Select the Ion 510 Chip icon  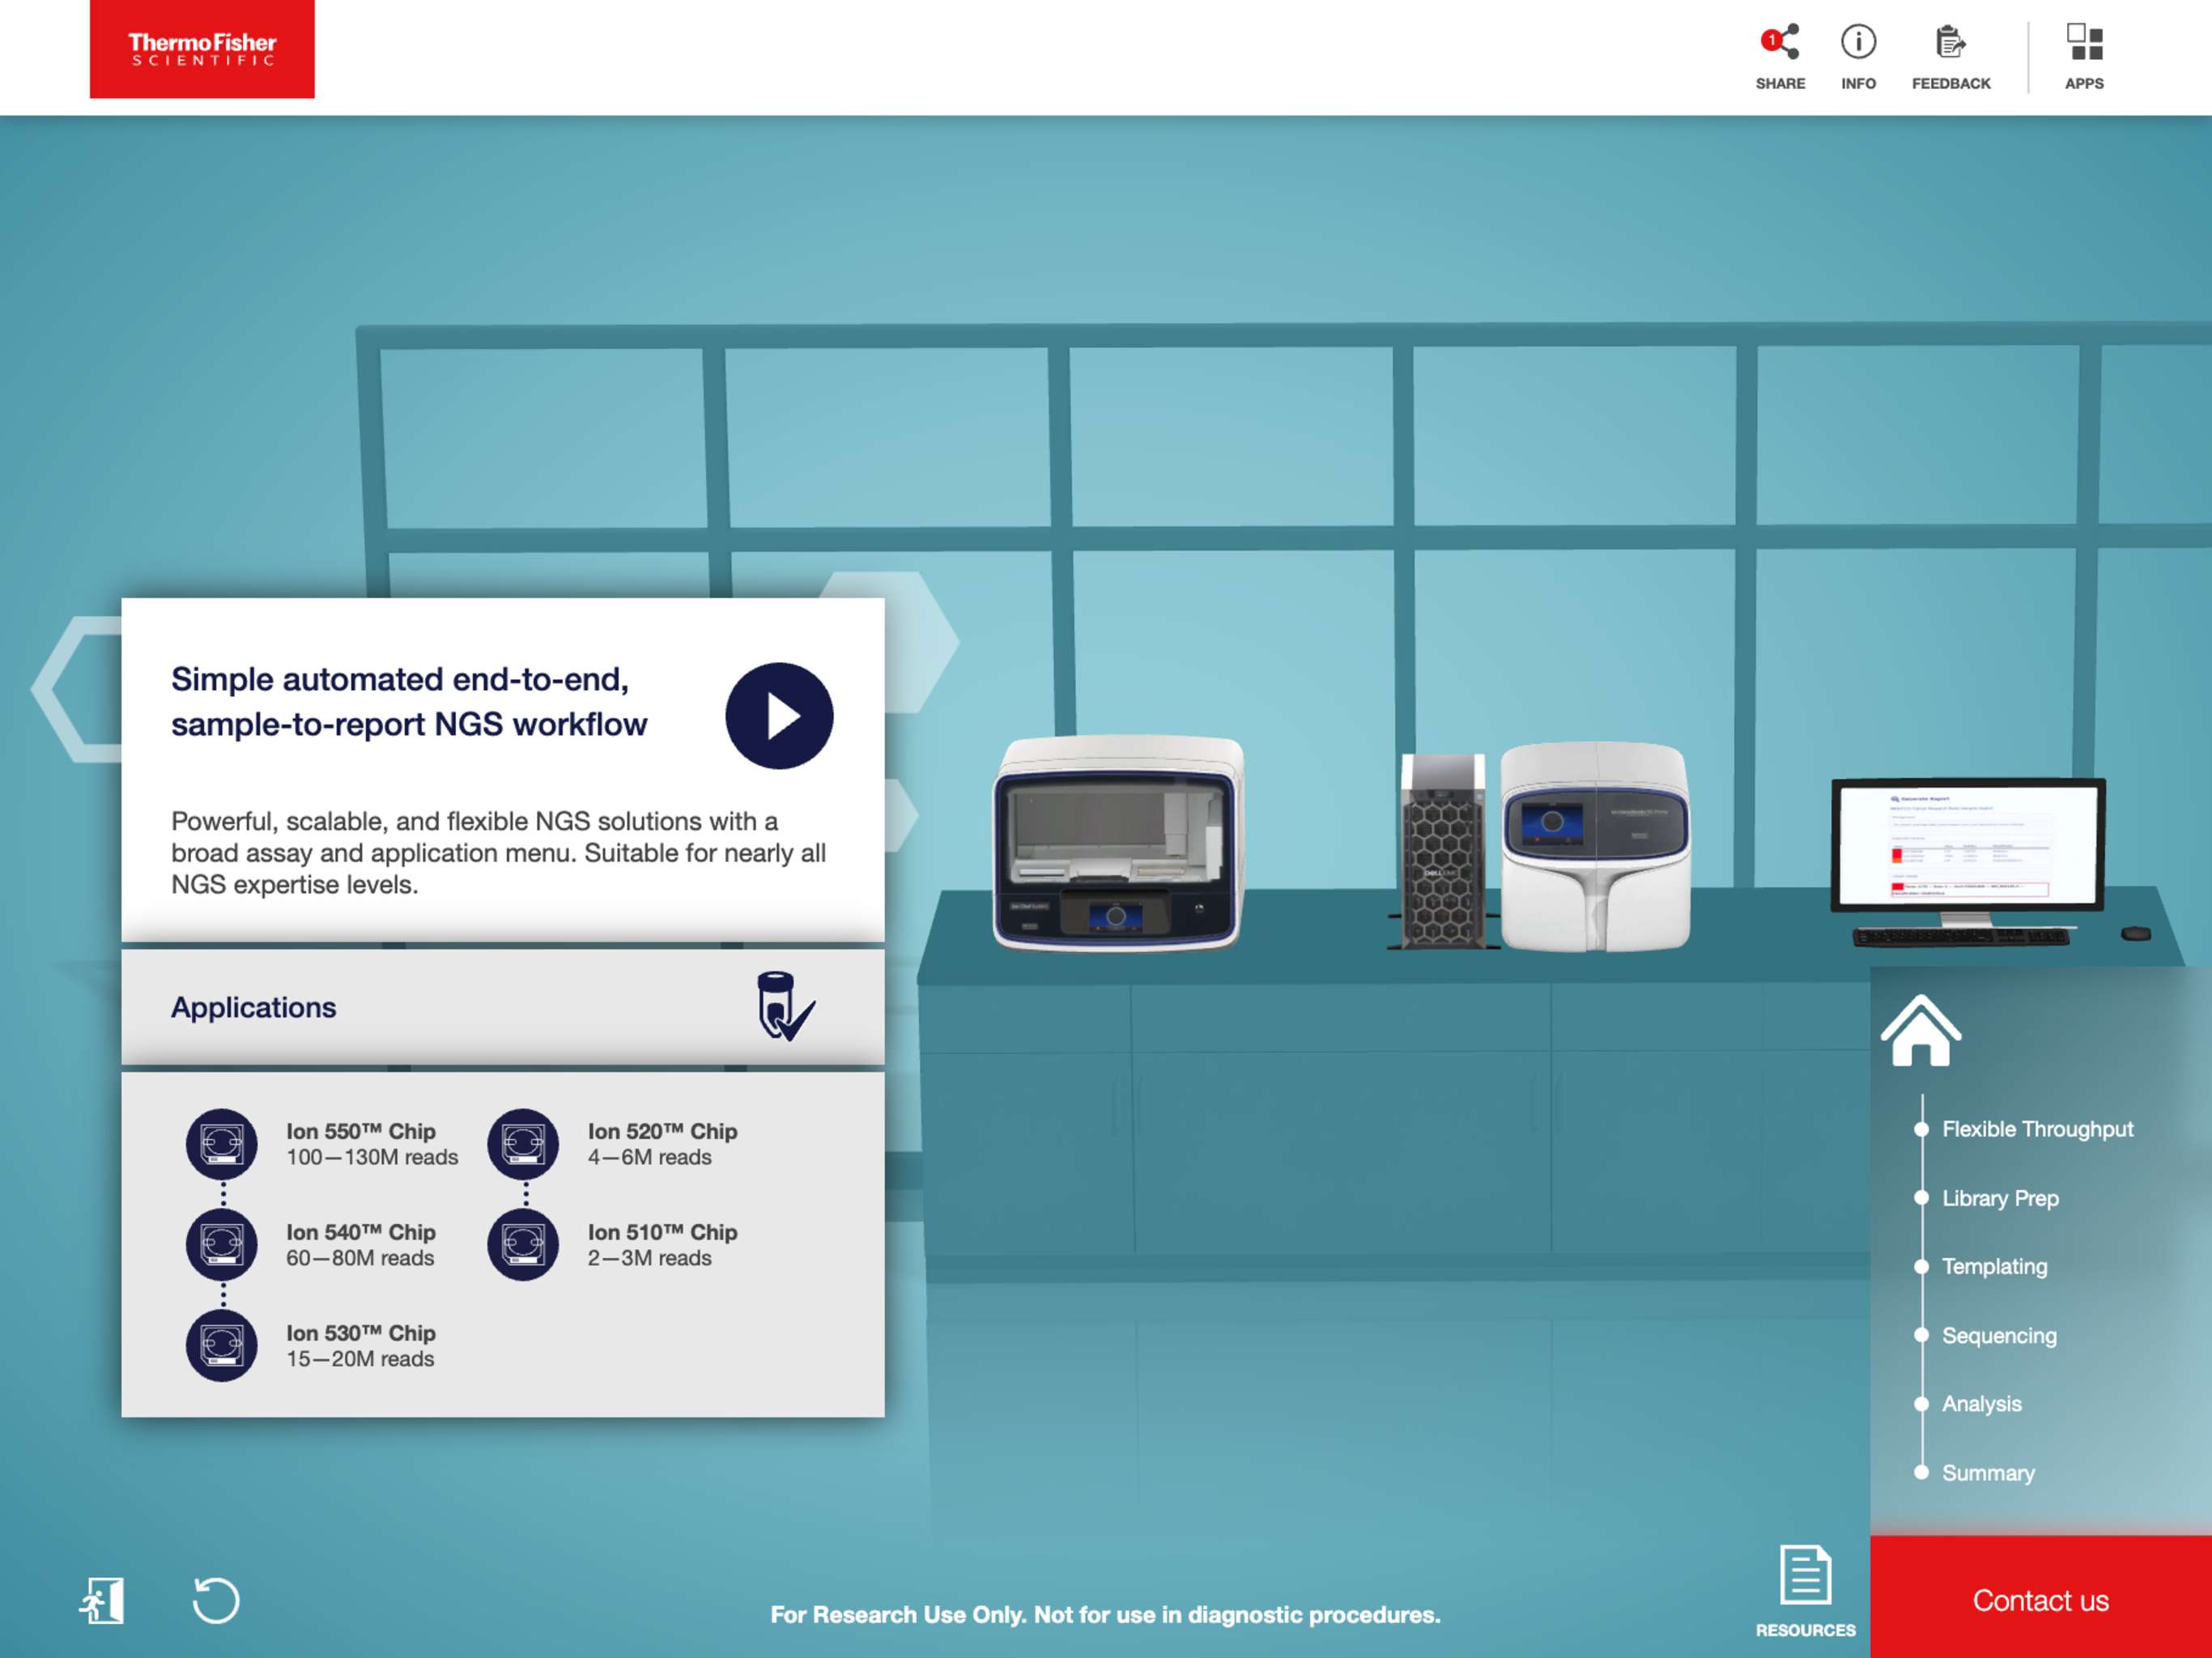(x=523, y=1245)
